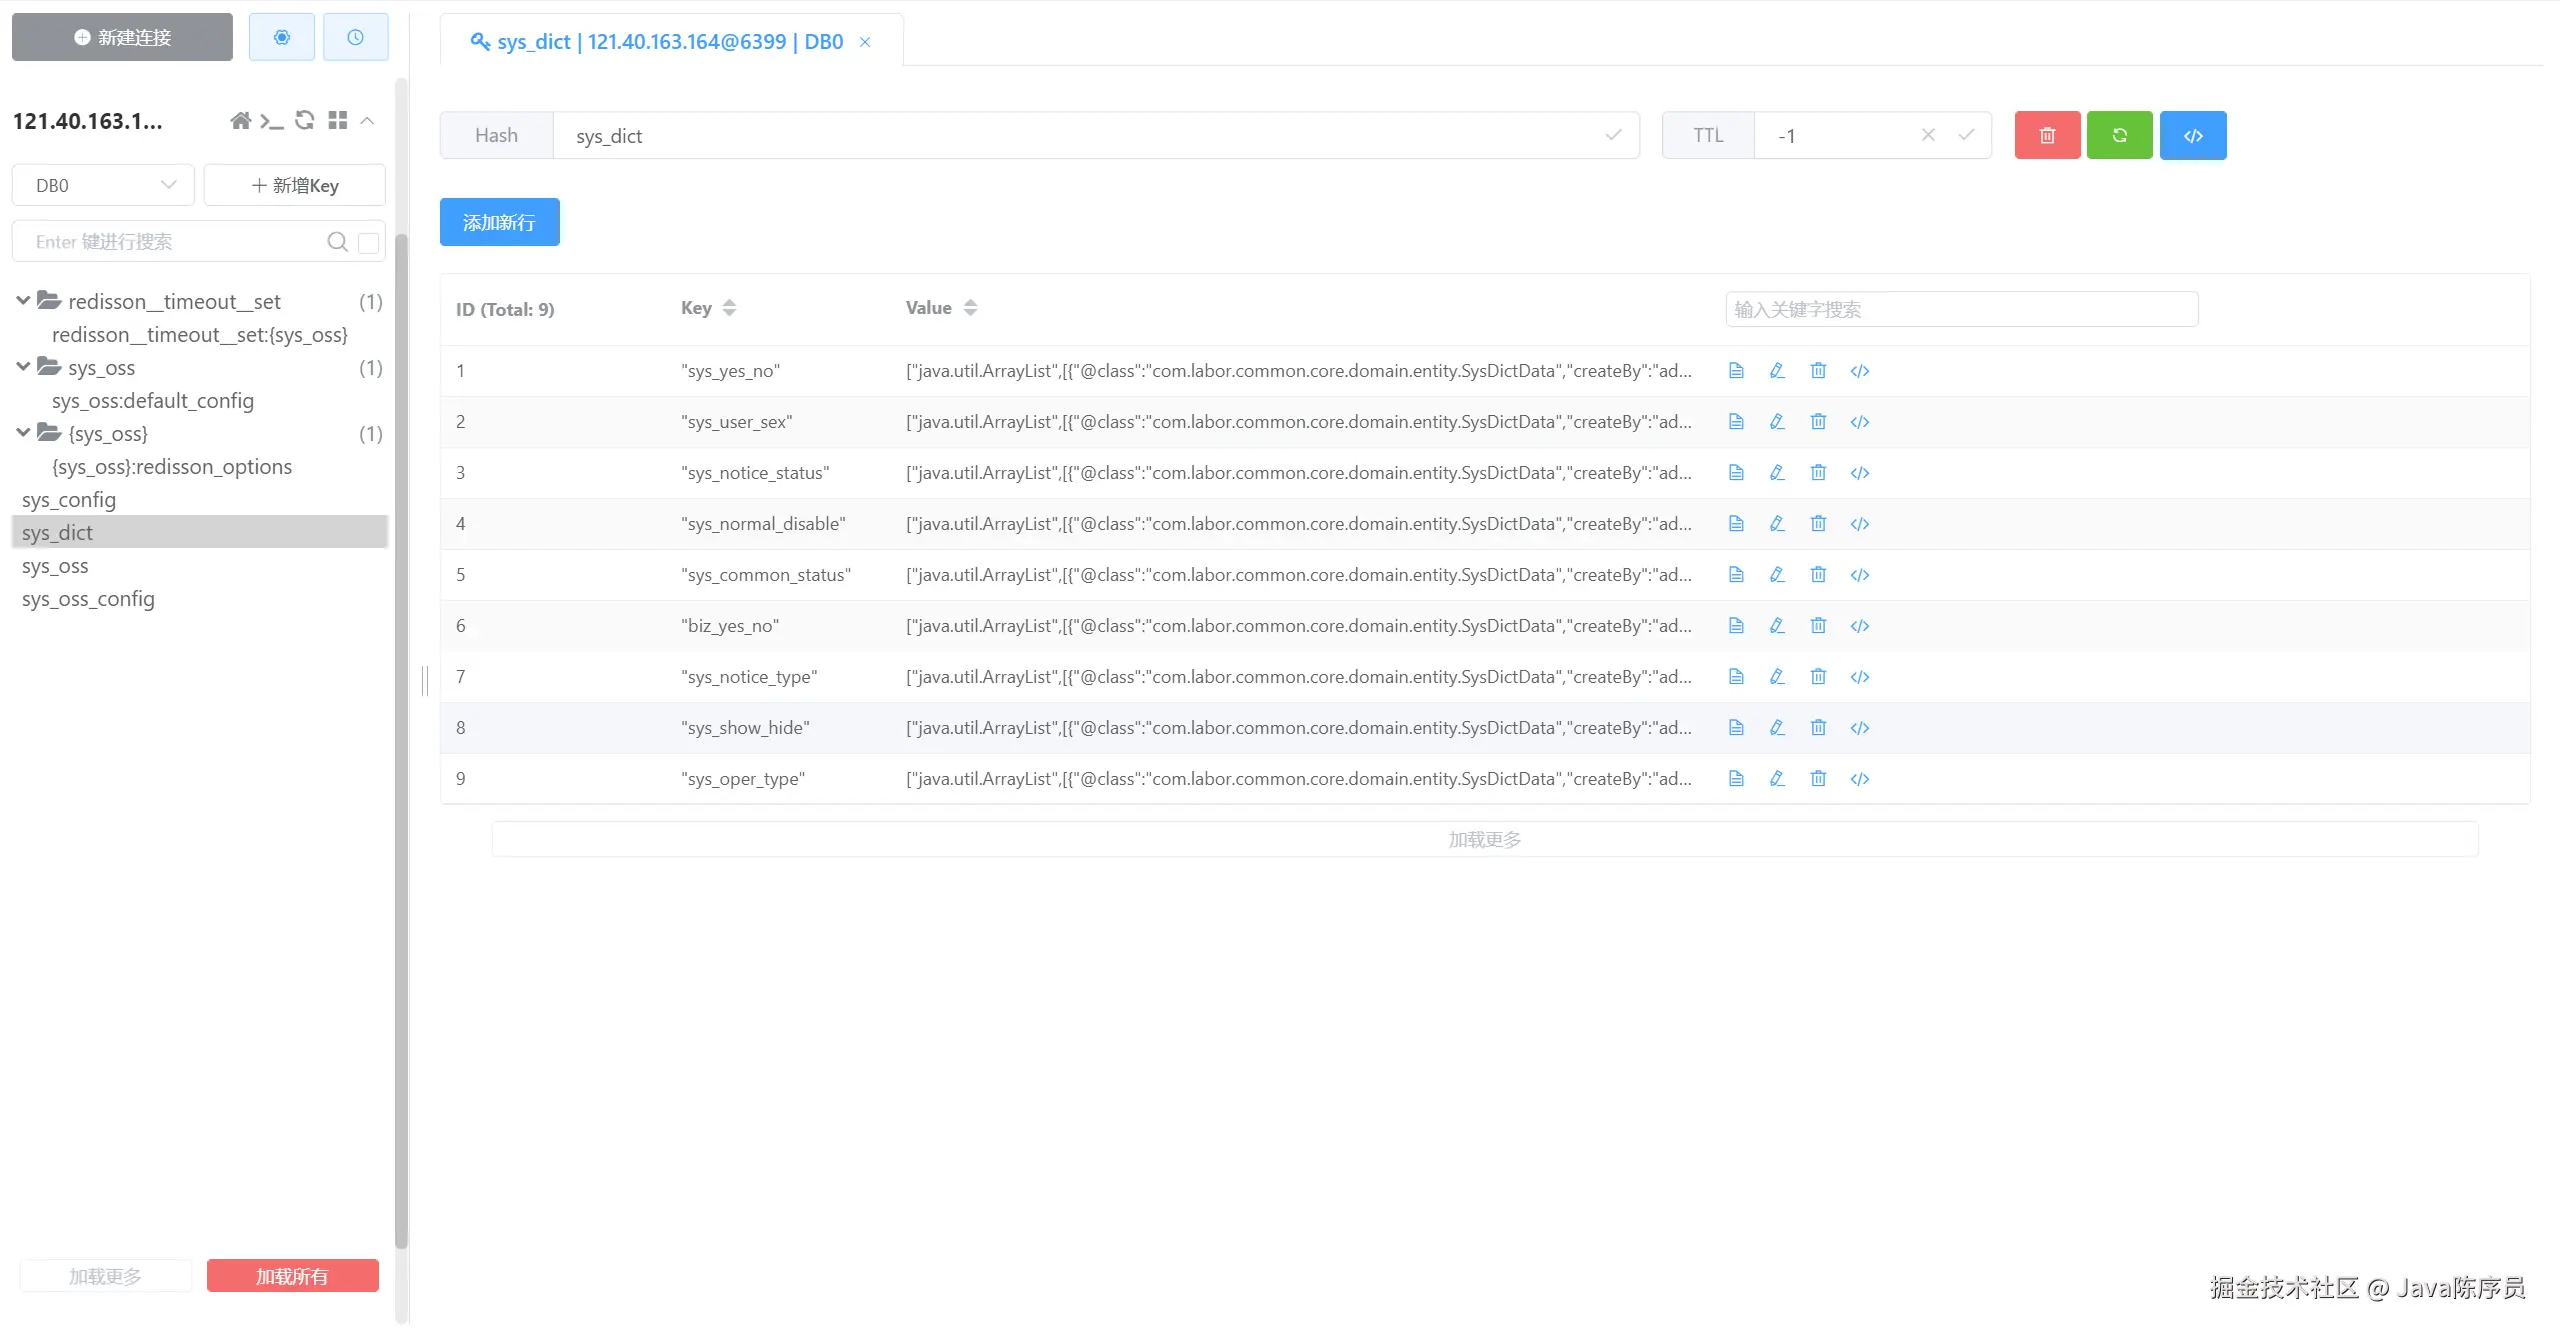Image resolution: width=2560 pixels, height=1335 pixels.
Task: Sort table by Value column
Action: tap(970, 308)
